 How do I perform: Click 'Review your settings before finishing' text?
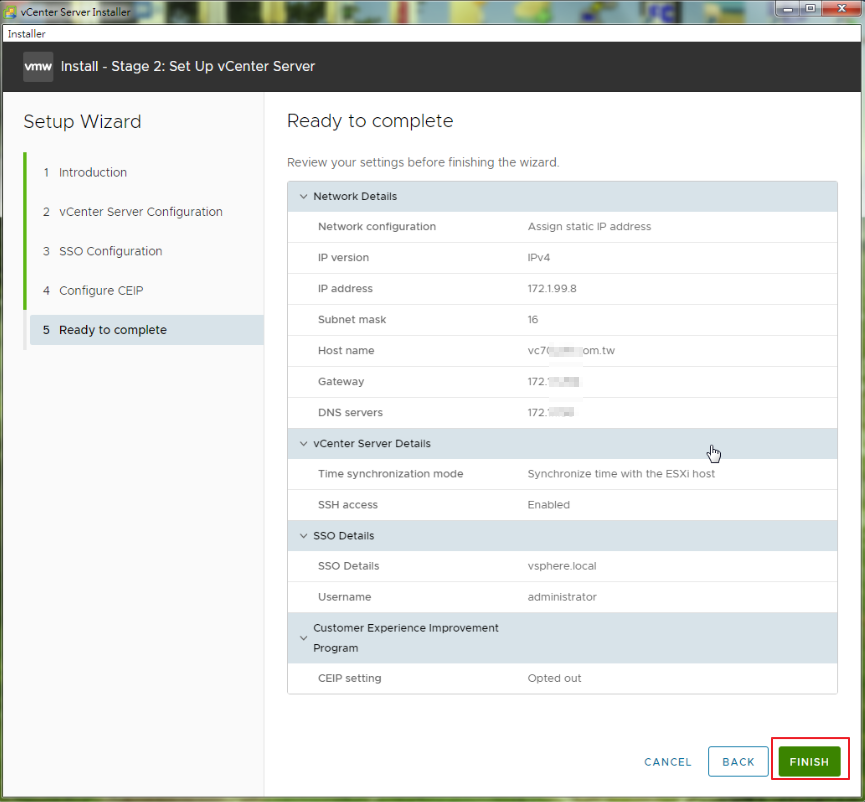pyautogui.click(x=423, y=163)
